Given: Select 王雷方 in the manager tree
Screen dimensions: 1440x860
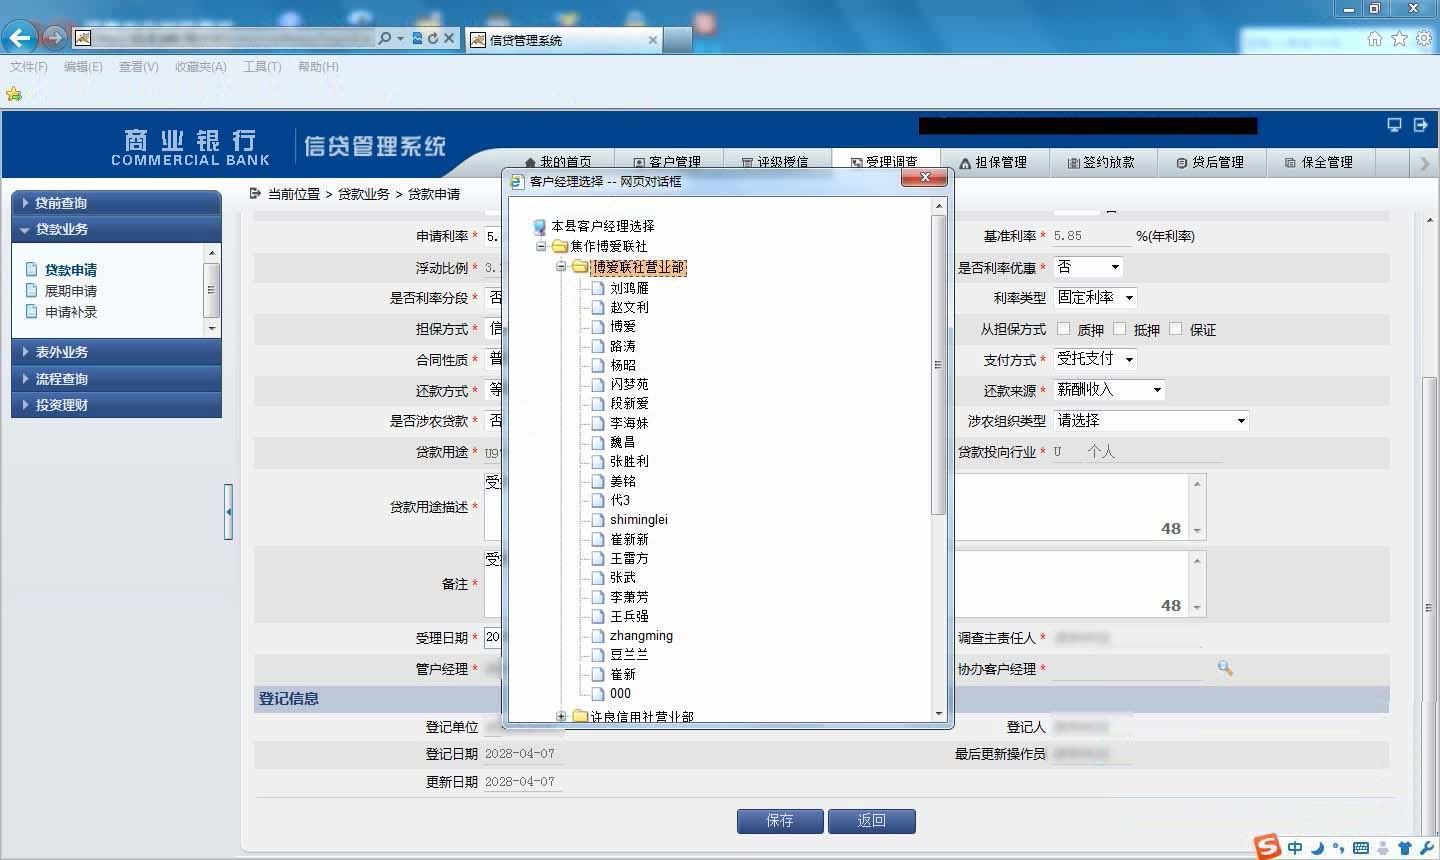Looking at the screenshot, I should [x=629, y=558].
